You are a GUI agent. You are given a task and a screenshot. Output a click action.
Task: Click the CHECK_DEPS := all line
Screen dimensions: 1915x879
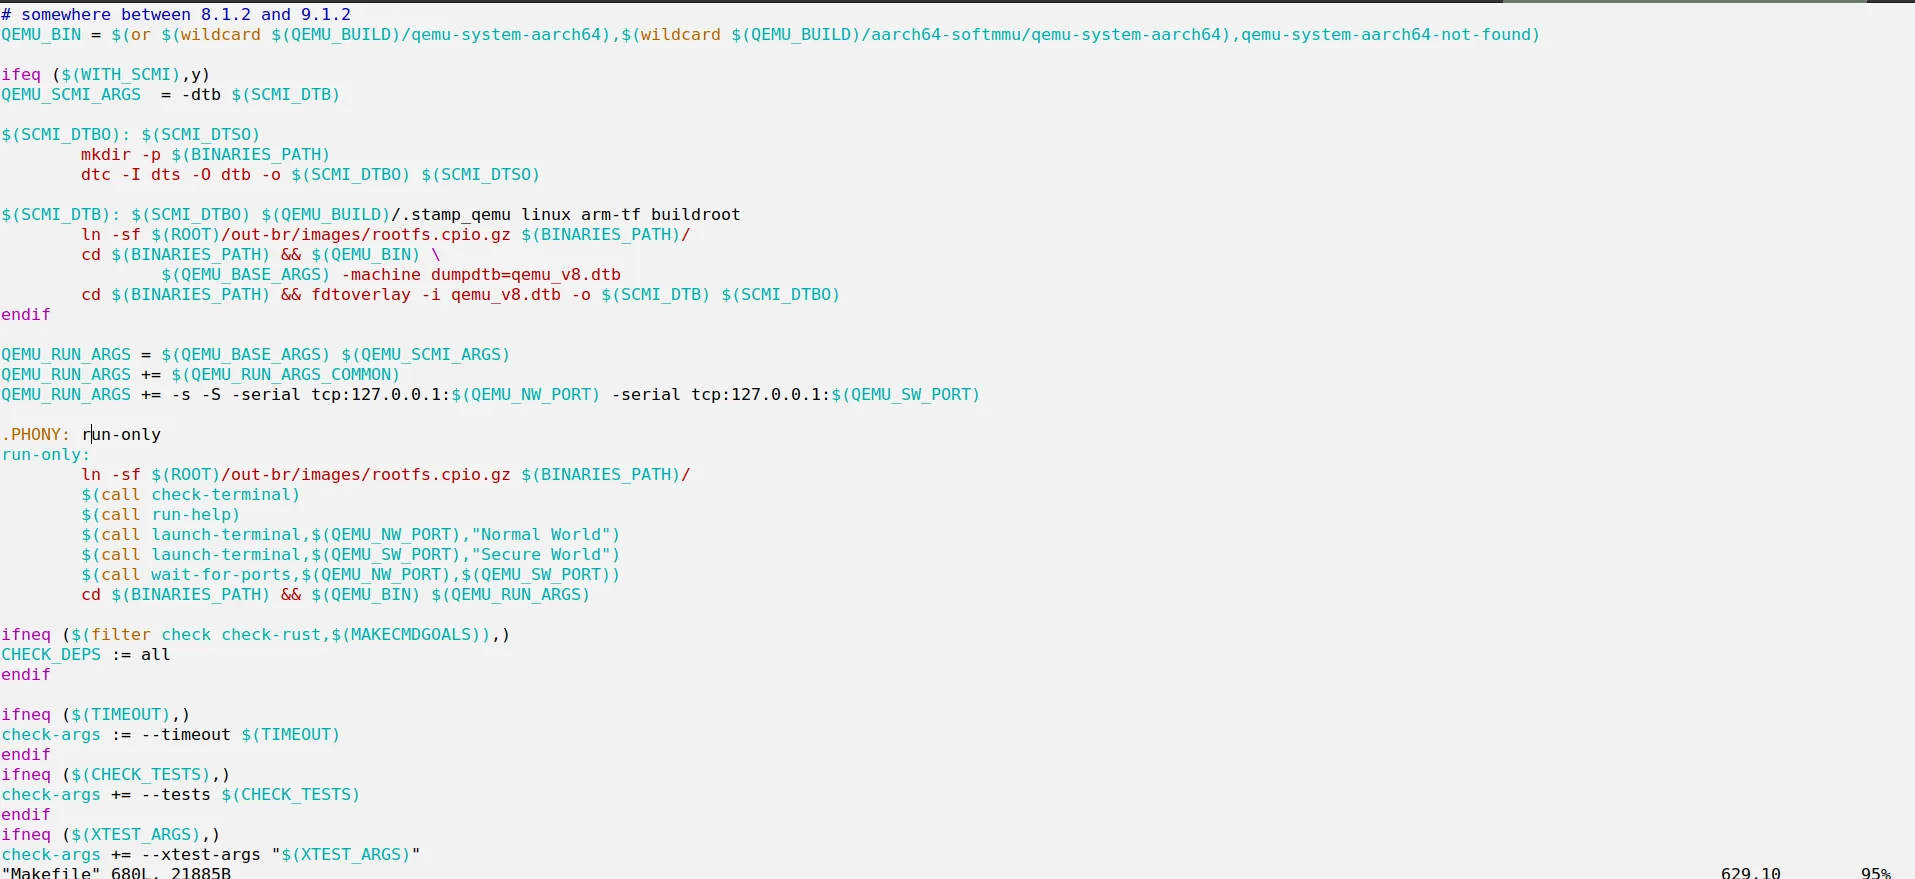click(86, 655)
